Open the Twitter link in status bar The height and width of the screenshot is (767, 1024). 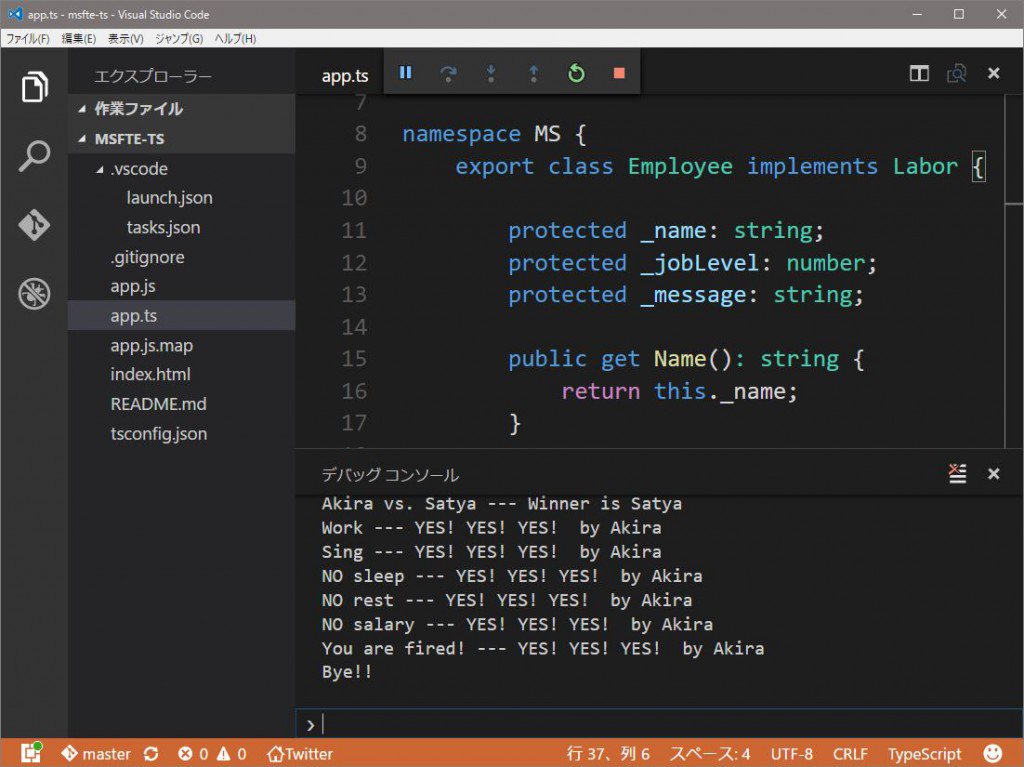(299, 753)
